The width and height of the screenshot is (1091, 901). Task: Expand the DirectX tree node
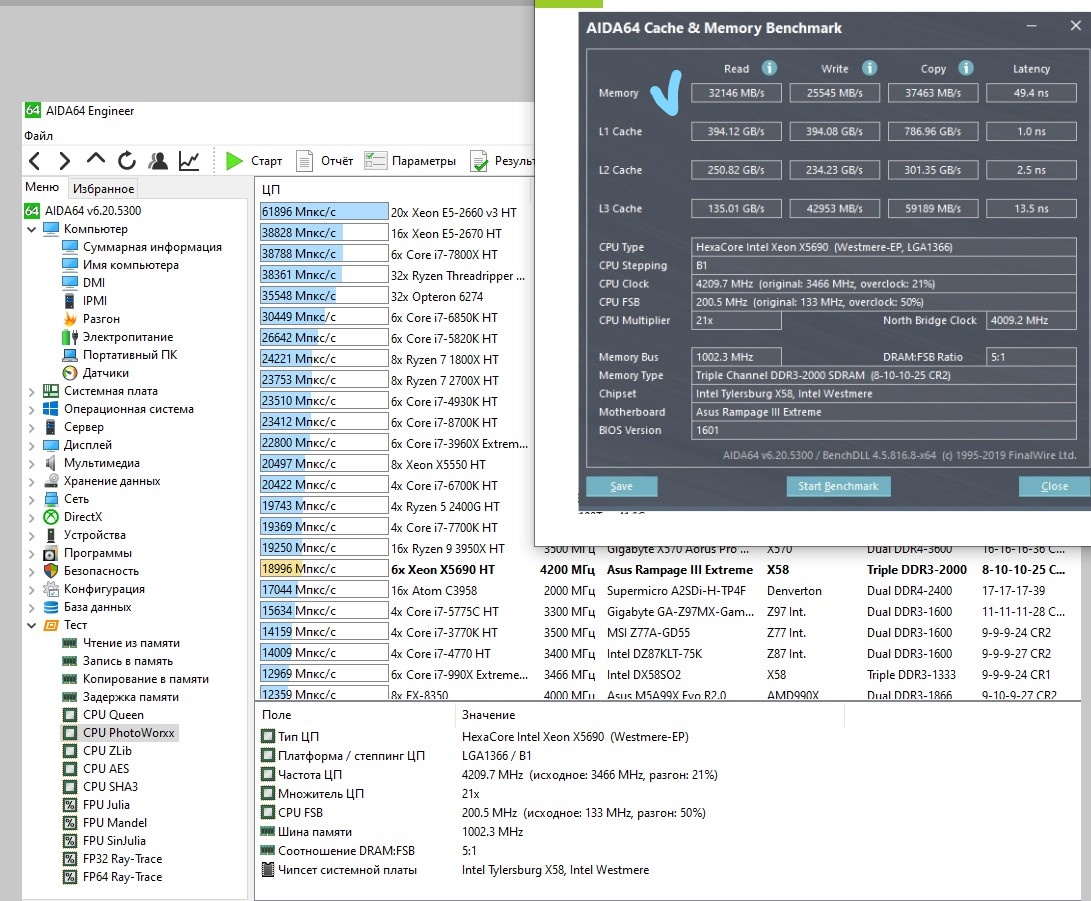(x=31, y=518)
